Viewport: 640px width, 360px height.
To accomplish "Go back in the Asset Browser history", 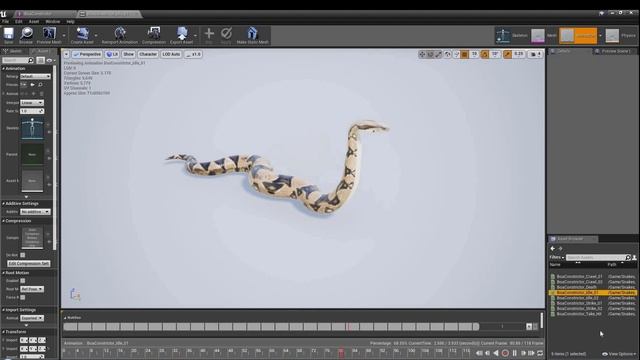I will click(x=553, y=249).
